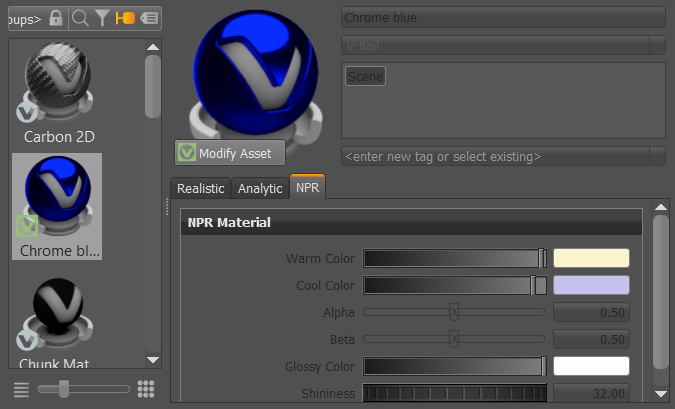Open the V-Ball preview scene dropdown
This screenshot has width=675, height=409.
point(503,45)
